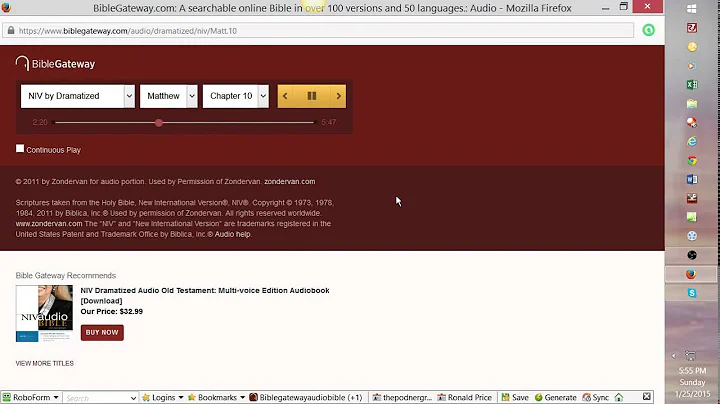This screenshot has height=404, width=720.
Task: Click the green circular icon right of address bar
Action: coord(648,30)
